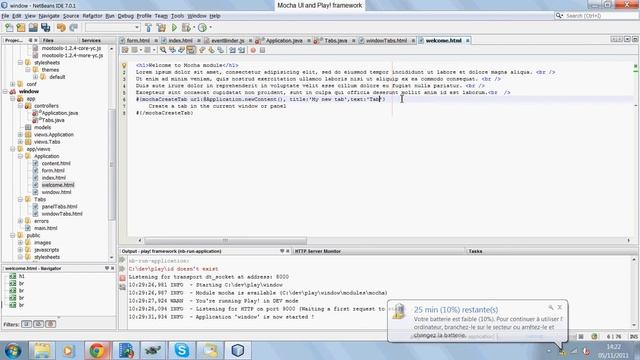Click the Re-run icon in Output panel
Image resolution: width=640 pixels, height=360 pixels.
pos(122,260)
